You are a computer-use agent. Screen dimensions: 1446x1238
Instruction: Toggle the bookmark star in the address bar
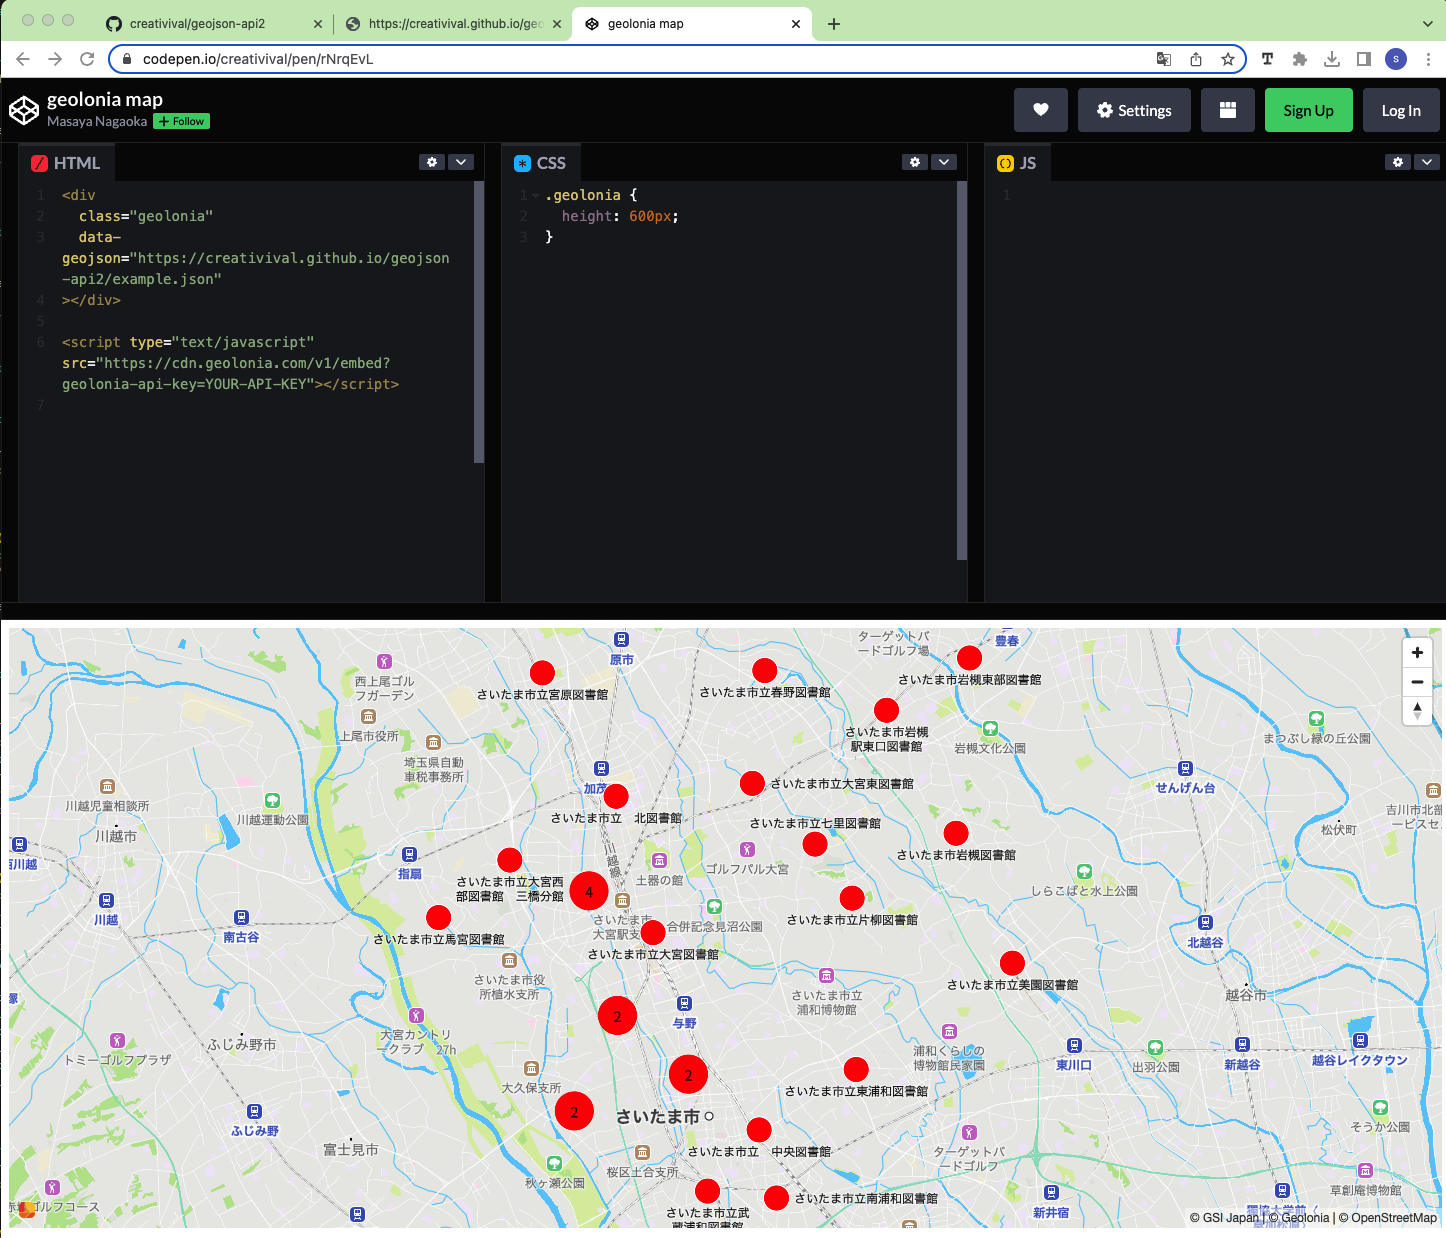(1227, 59)
